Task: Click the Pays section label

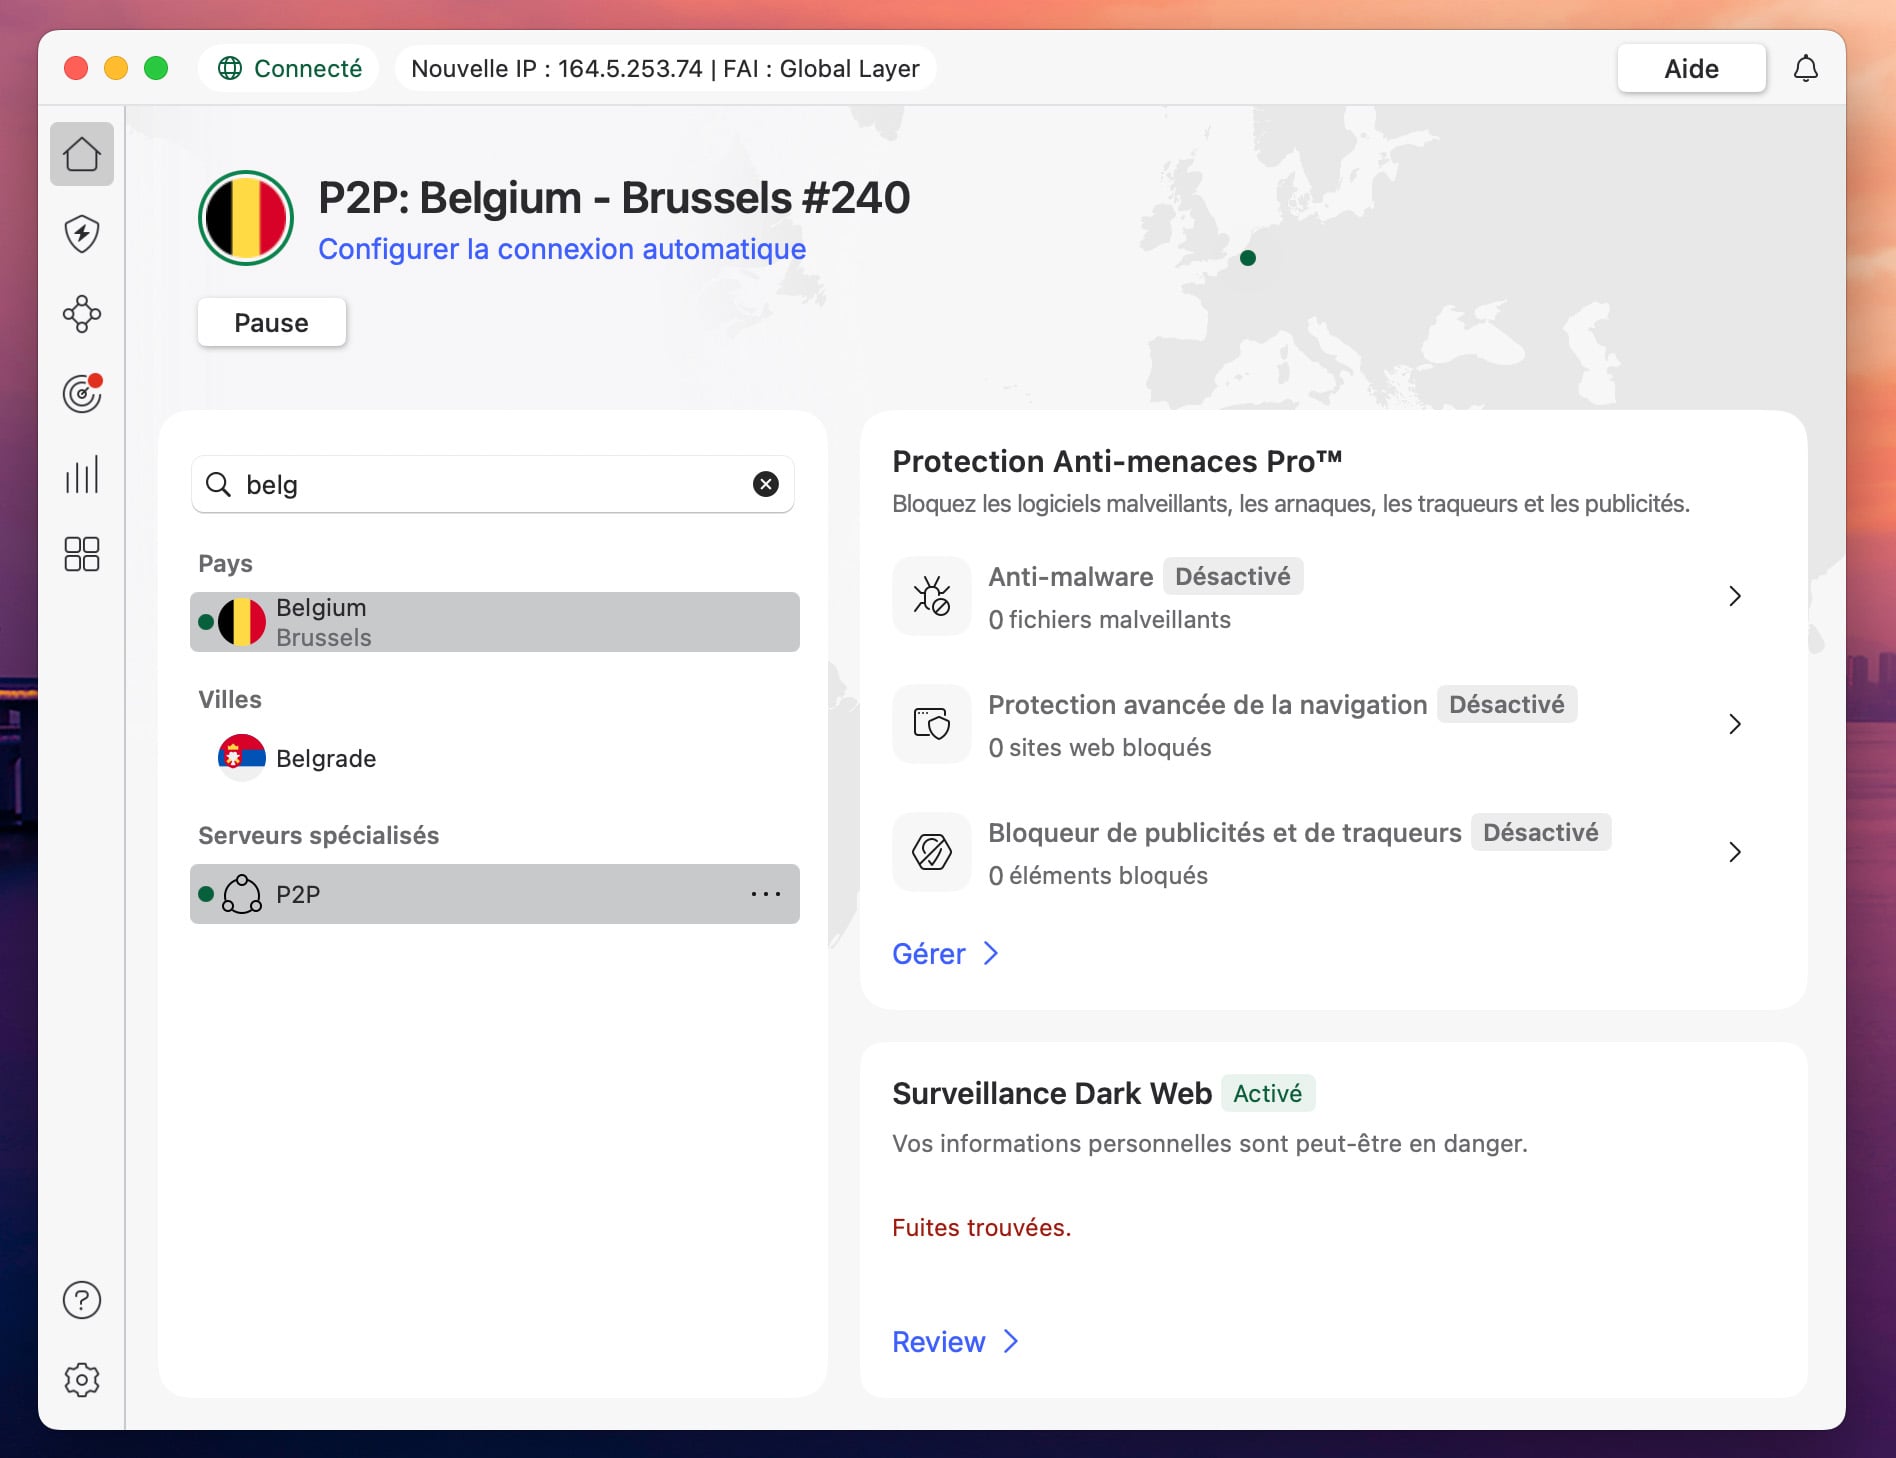Action: tap(226, 563)
